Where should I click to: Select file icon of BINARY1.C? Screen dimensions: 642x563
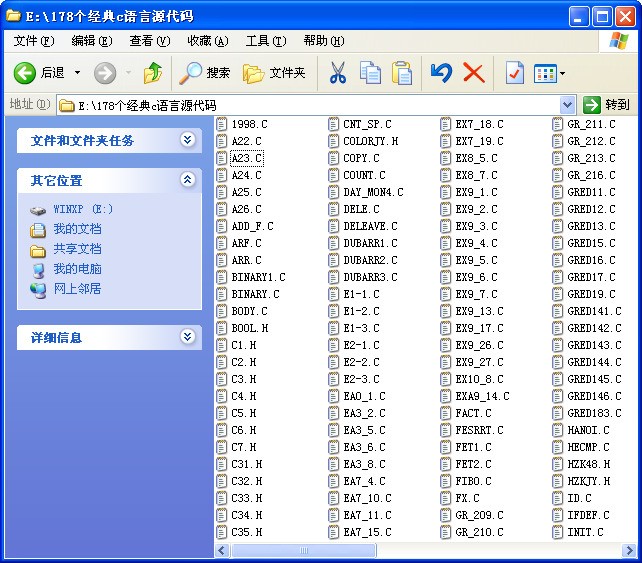pos(222,277)
